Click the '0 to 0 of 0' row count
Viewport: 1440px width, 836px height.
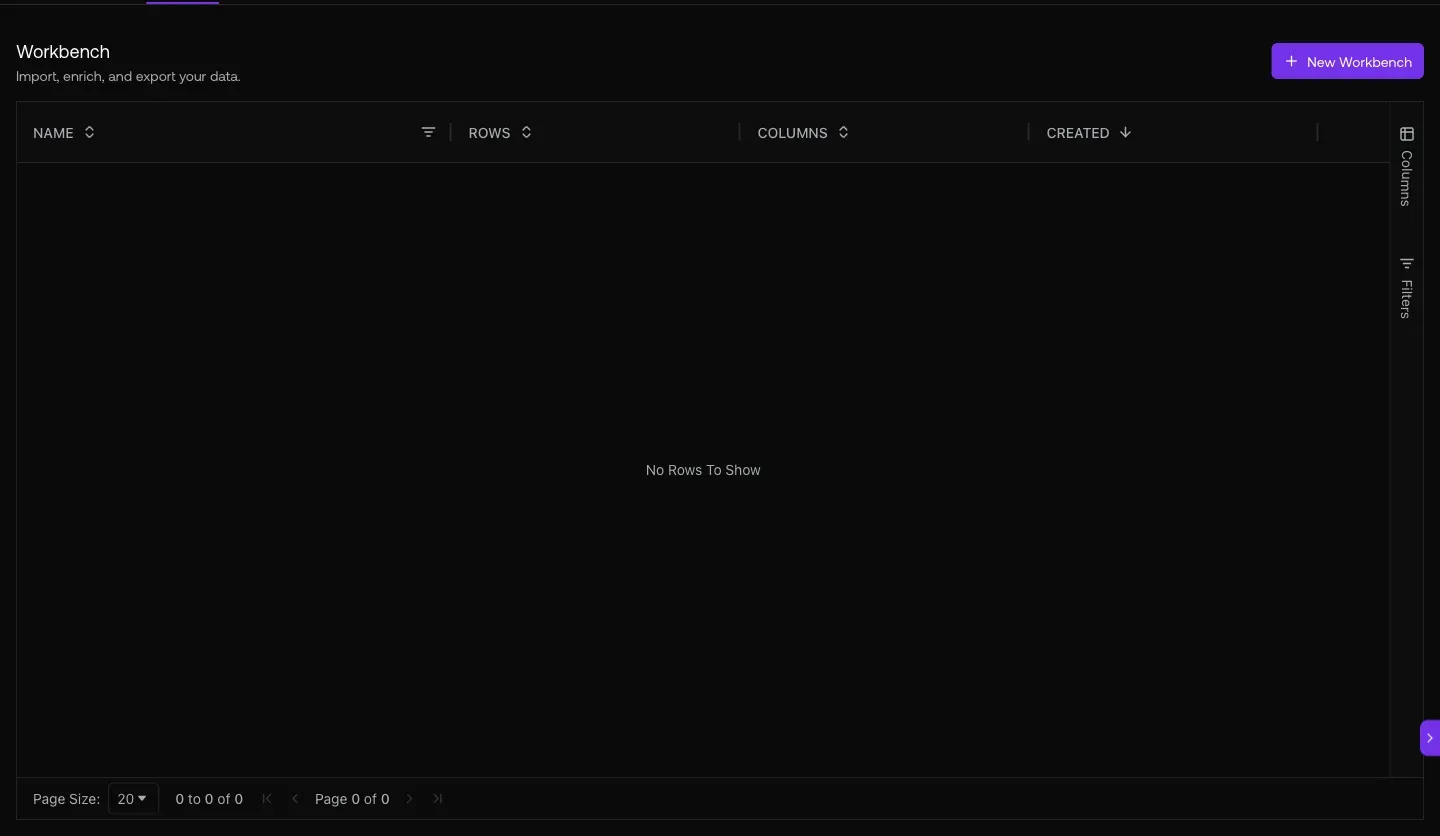(x=209, y=799)
